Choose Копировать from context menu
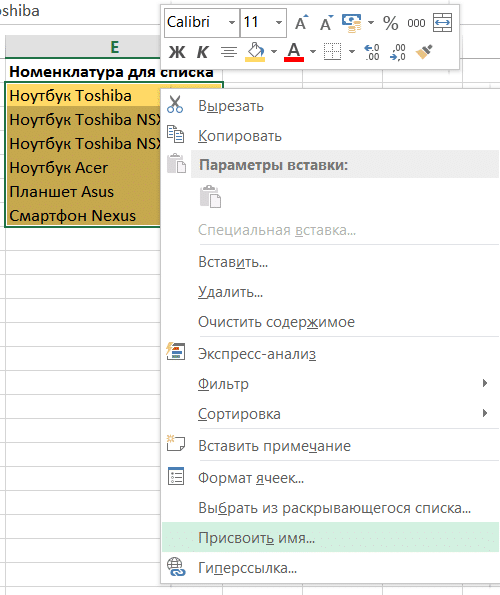500x595 pixels. tap(330, 136)
